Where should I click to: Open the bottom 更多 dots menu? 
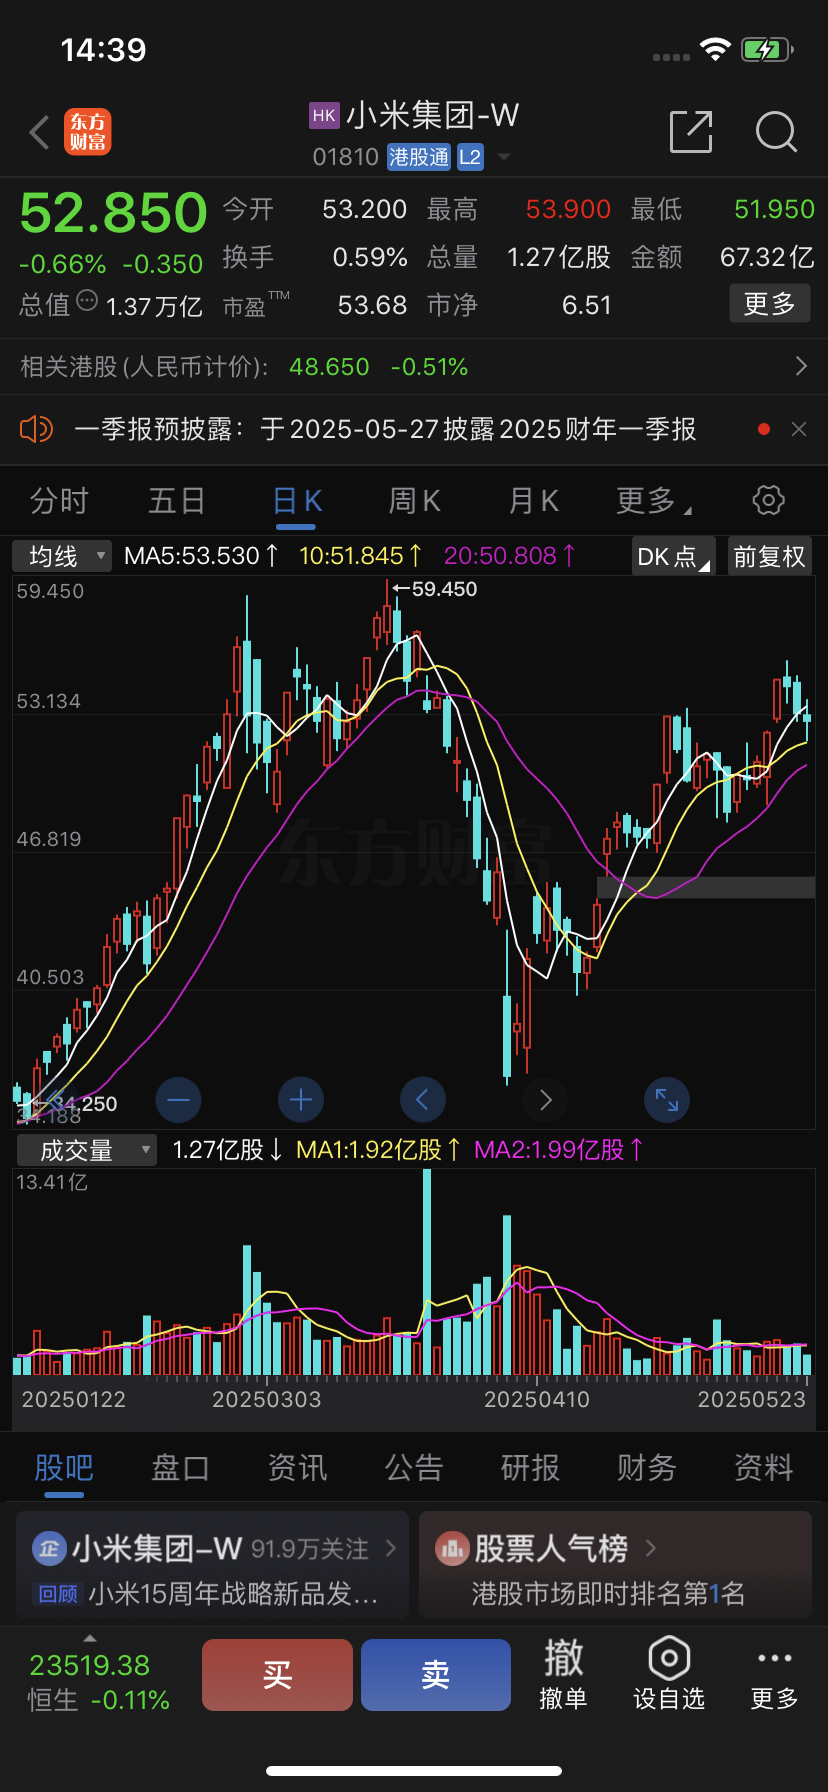click(x=775, y=1658)
